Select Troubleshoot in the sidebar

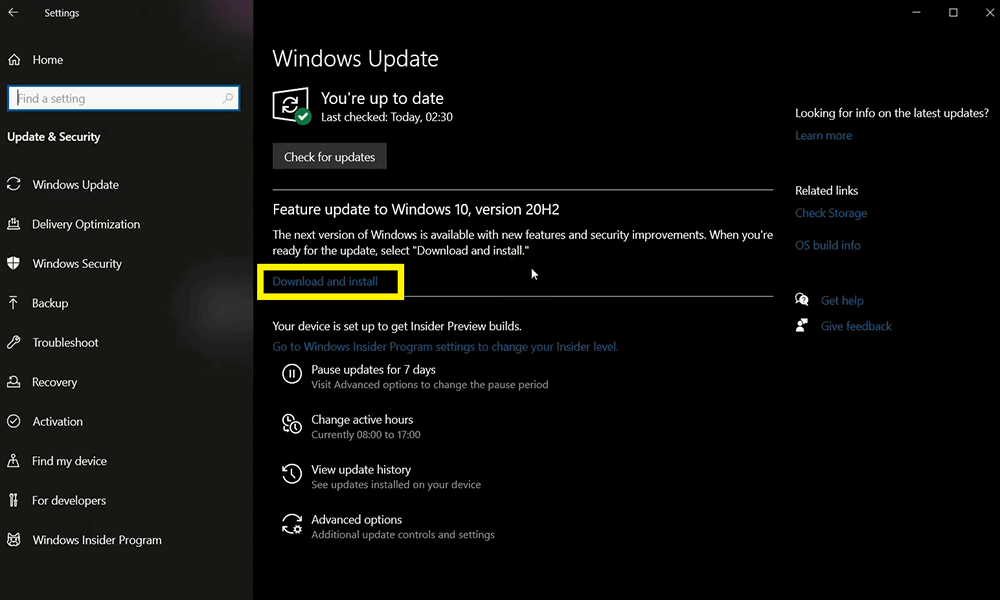tap(65, 342)
